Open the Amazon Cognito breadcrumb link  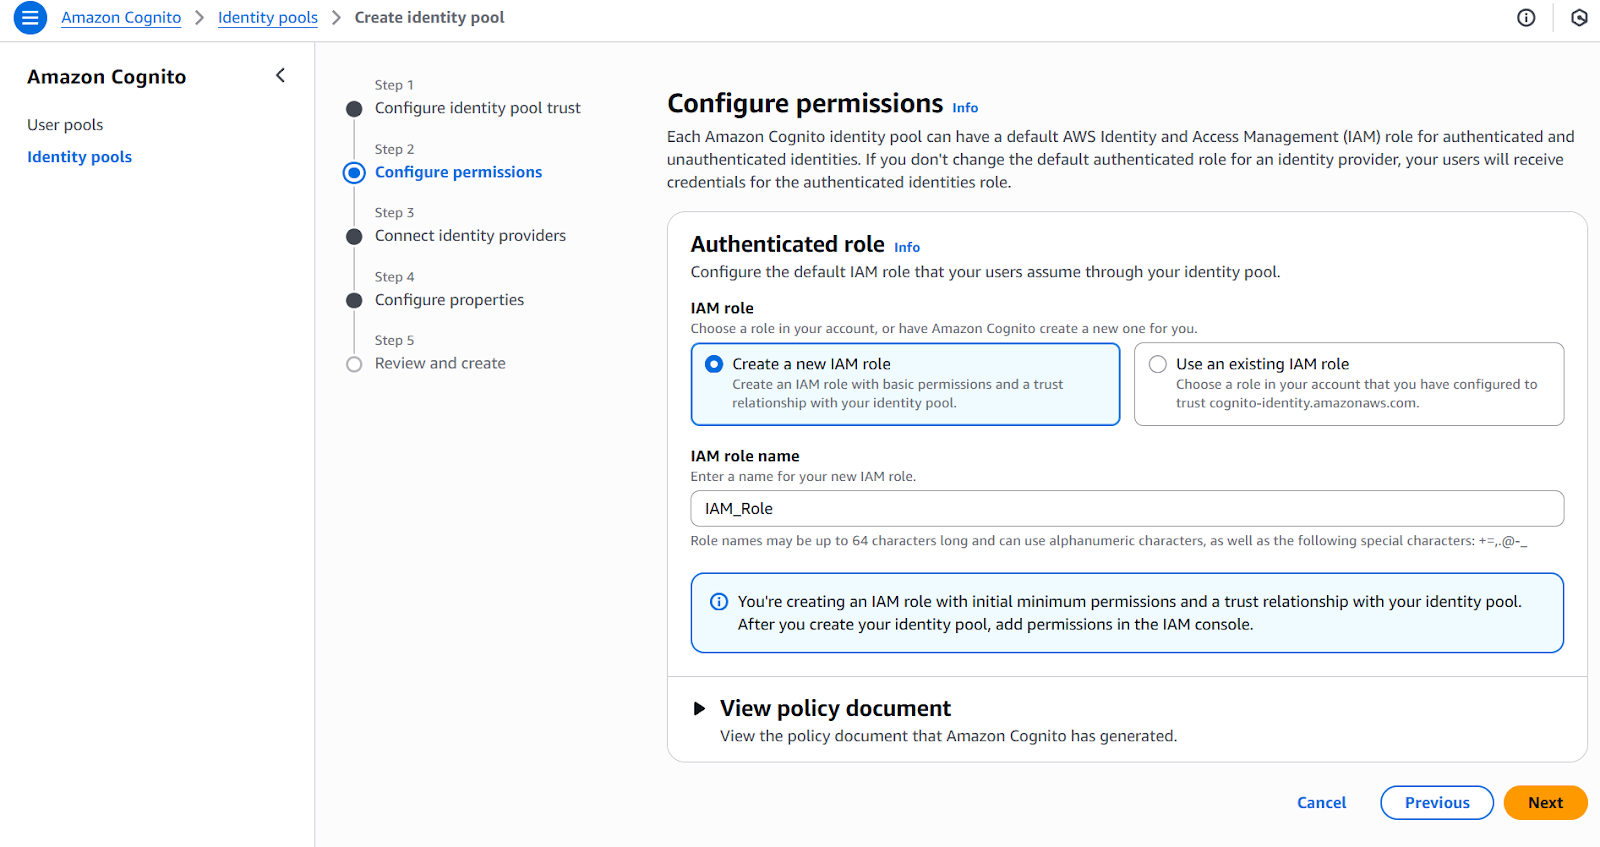[x=121, y=17]
